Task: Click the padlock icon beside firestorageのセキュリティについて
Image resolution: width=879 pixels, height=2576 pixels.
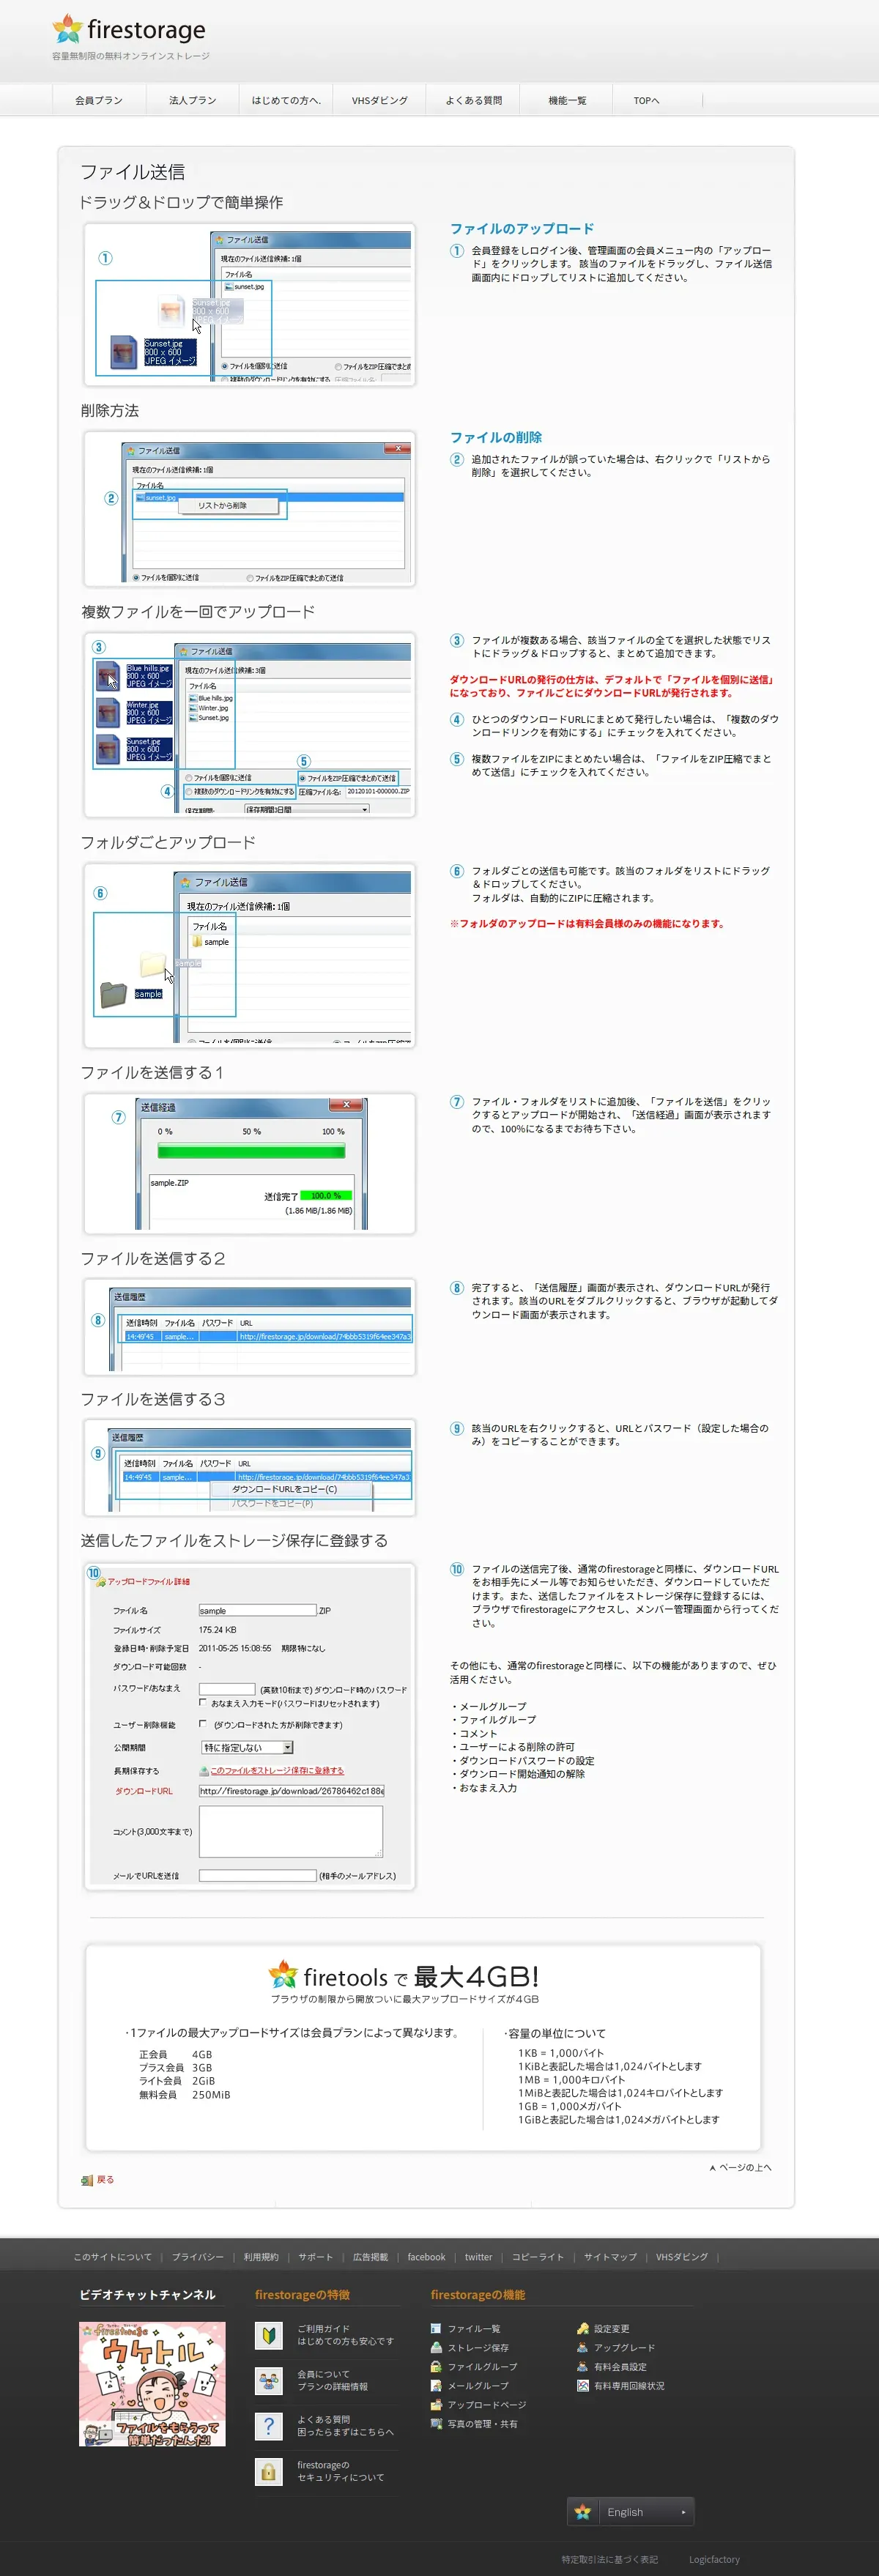Action: pos(268,2472)
